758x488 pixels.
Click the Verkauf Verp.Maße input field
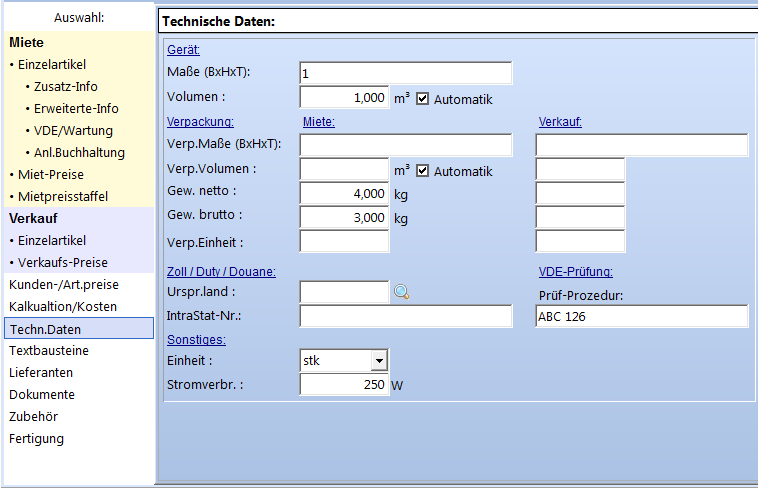[x=641, y=145]
